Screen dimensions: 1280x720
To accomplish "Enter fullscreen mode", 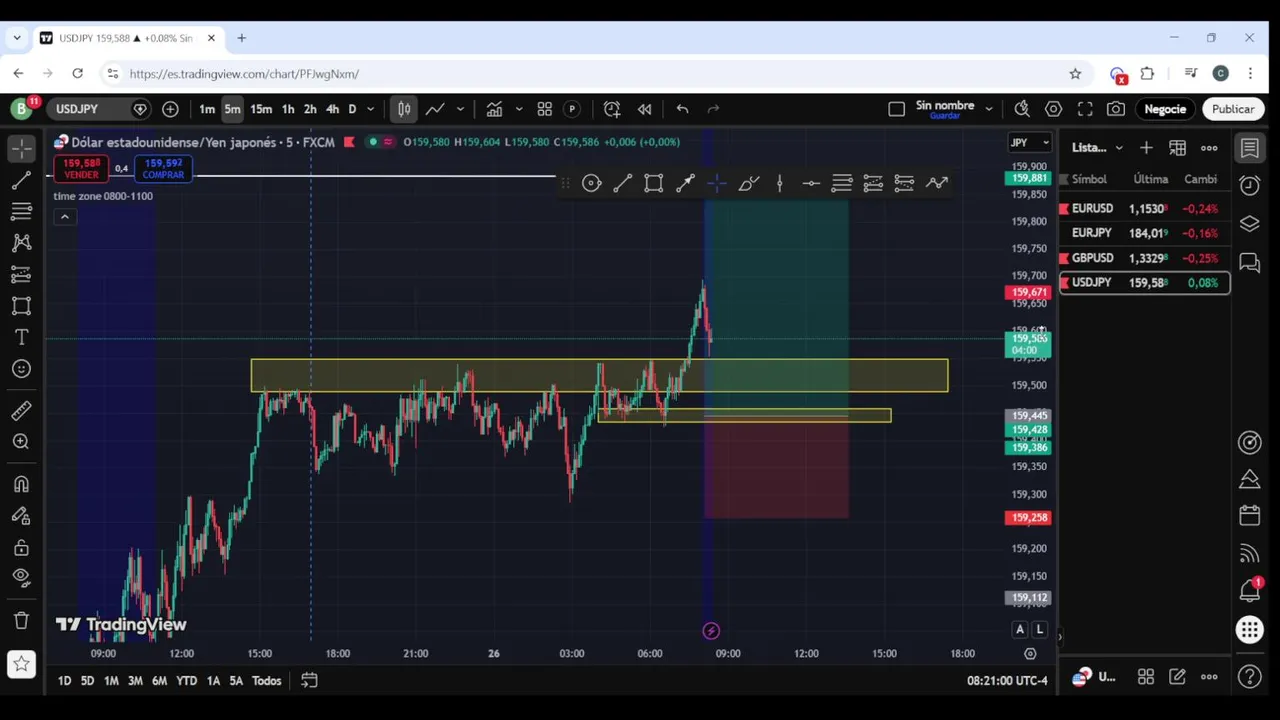I will (x=1085, y=109).
